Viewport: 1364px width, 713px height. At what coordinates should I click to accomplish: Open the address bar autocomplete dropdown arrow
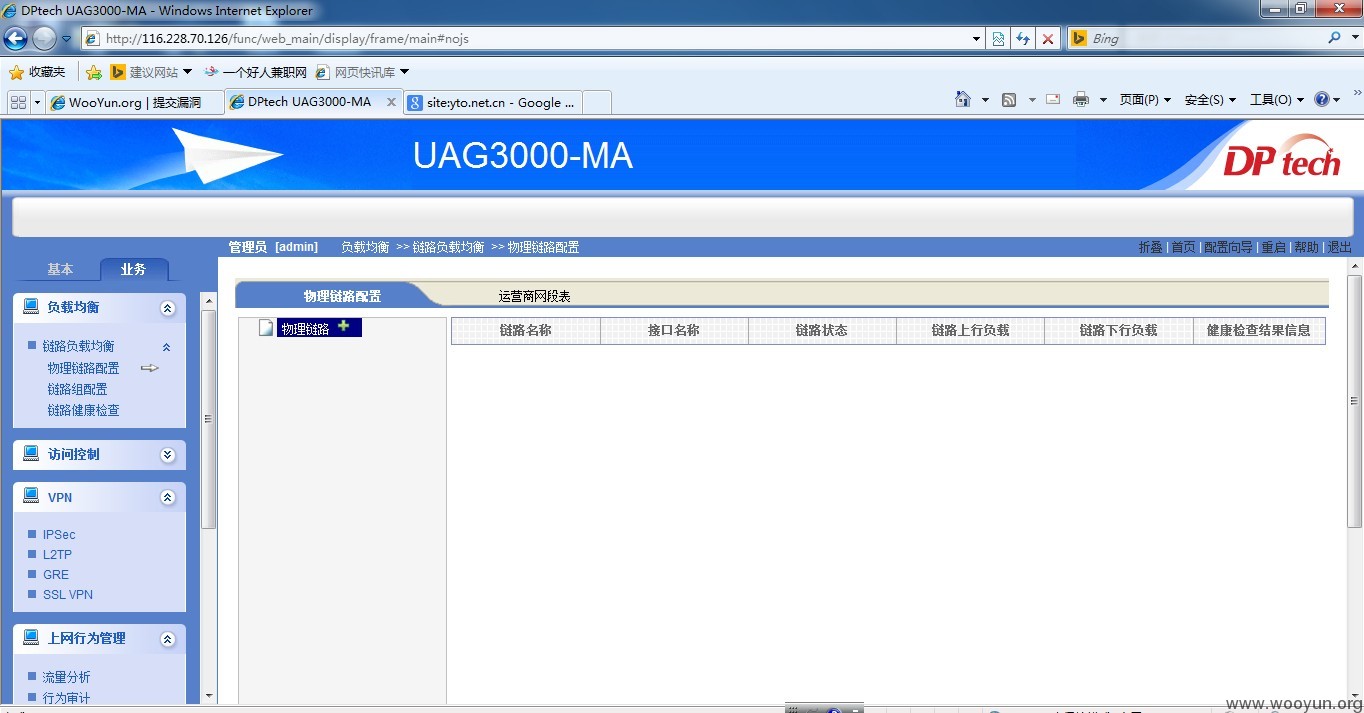tap(977, 39)
